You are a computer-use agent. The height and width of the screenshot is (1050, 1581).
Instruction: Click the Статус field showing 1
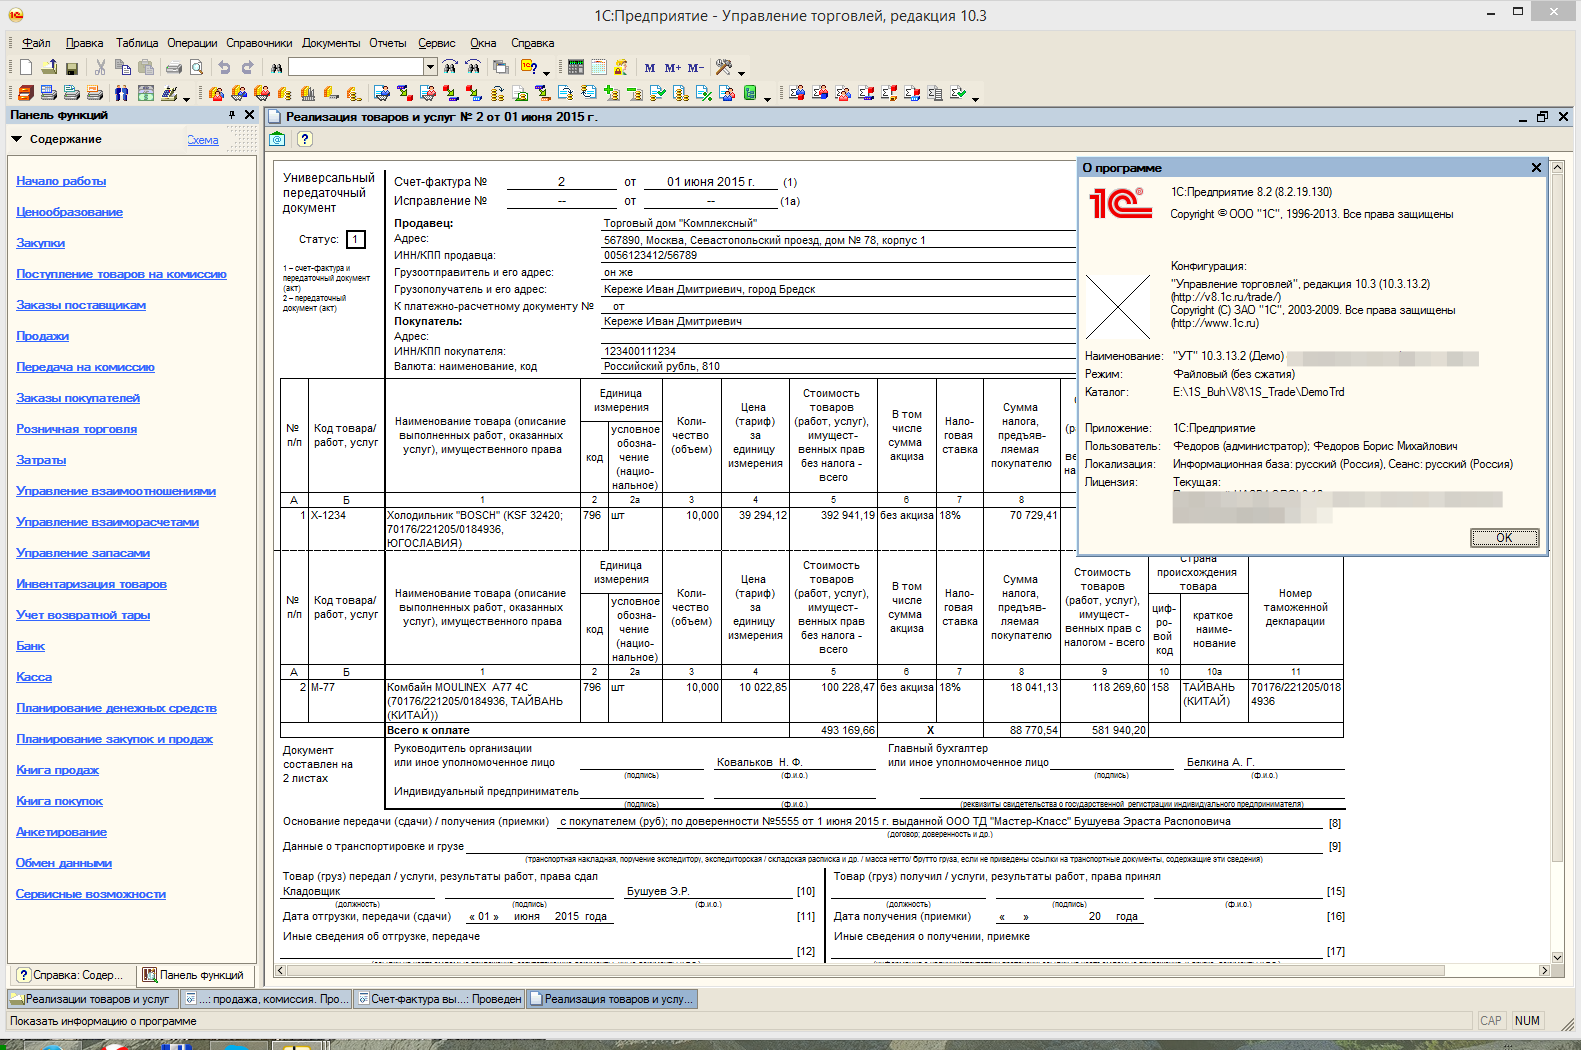tap(356, 240)
